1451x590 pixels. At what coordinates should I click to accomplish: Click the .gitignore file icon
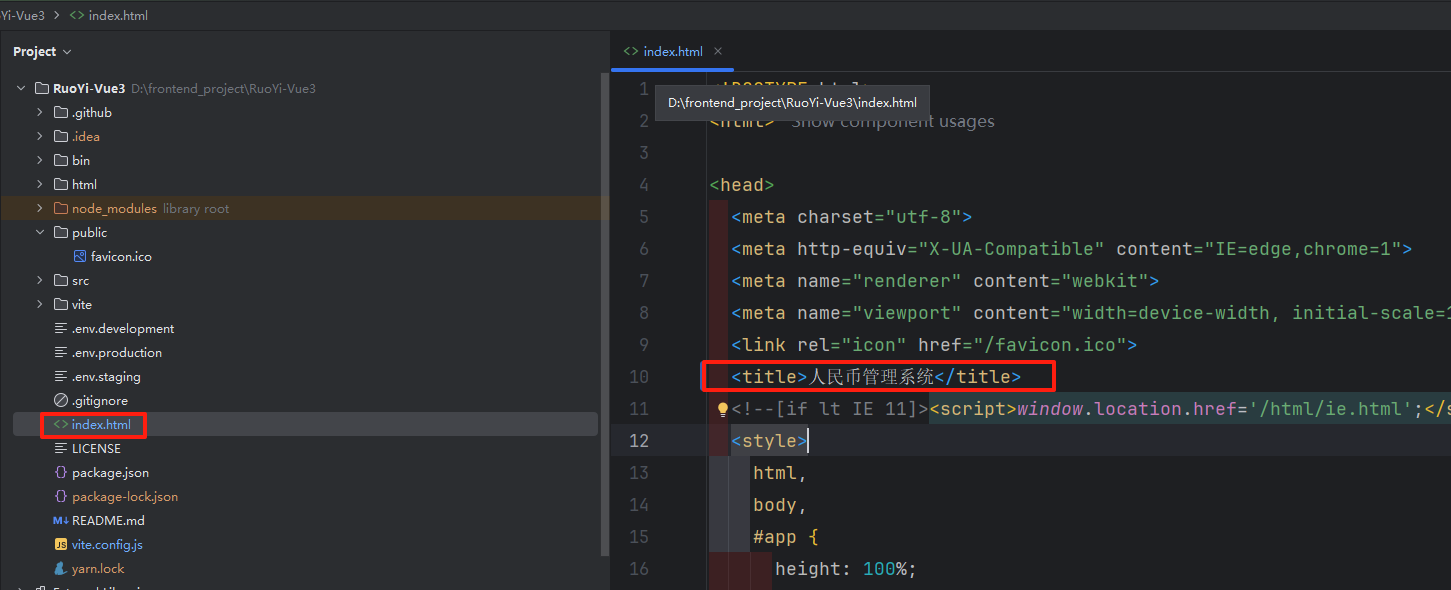(x=61, y=401)
